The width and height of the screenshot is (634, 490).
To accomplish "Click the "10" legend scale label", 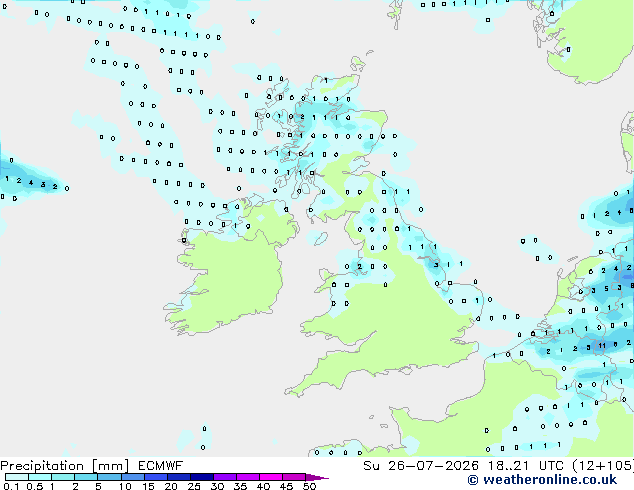I will coord(125,486).
